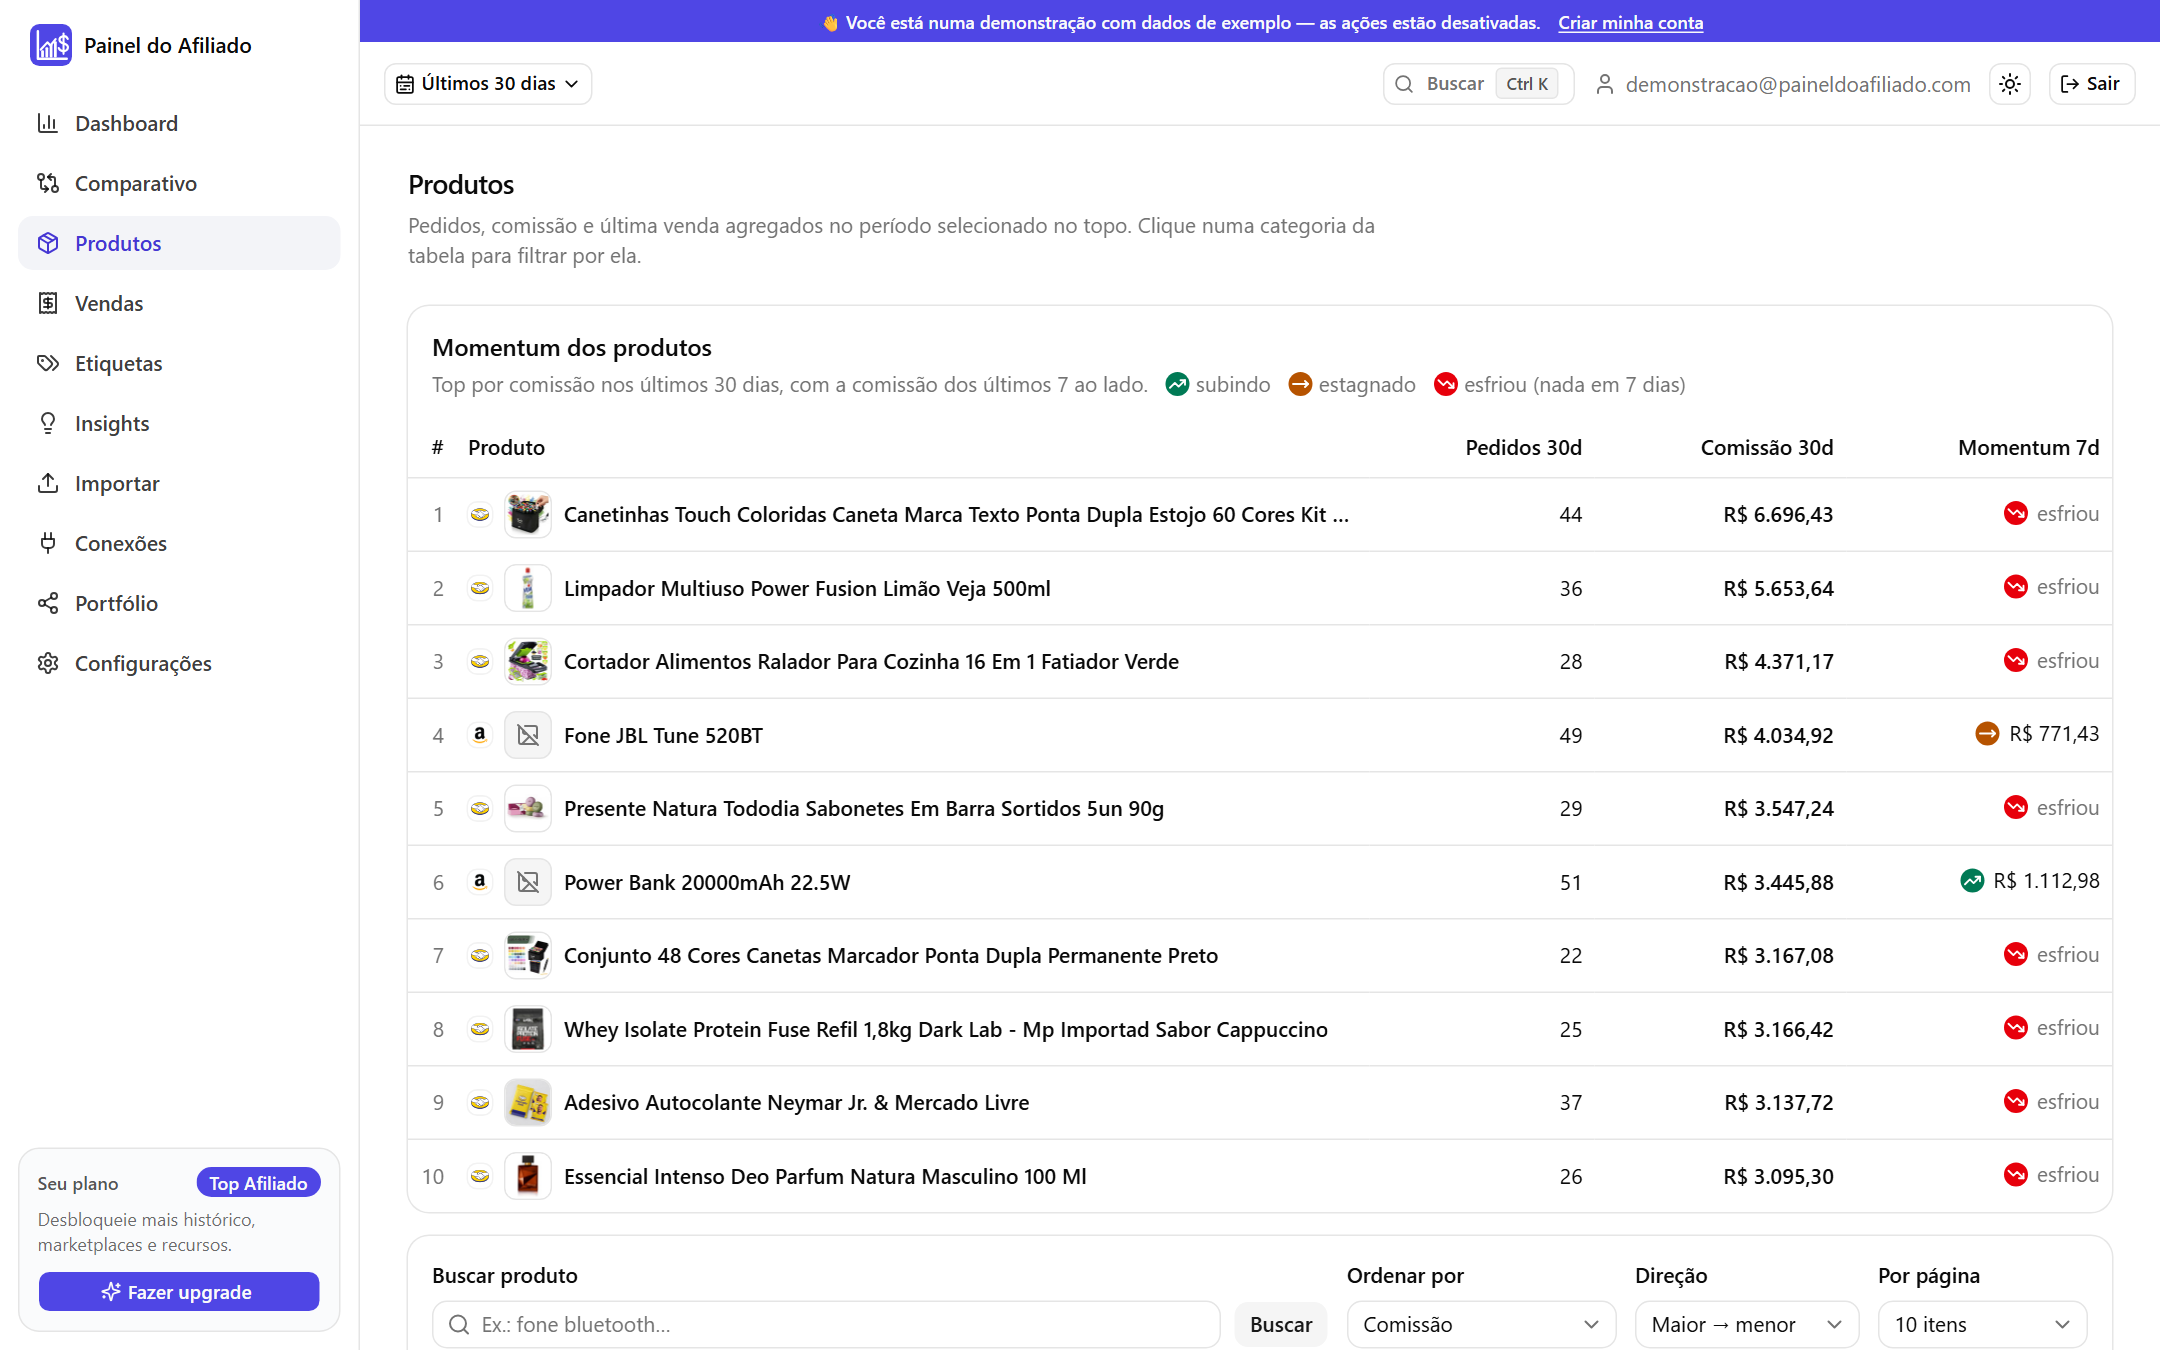The image size is (2160, 1350).
Task: Select Produtos in the sidebar
Action: click(x=179, y=243)
